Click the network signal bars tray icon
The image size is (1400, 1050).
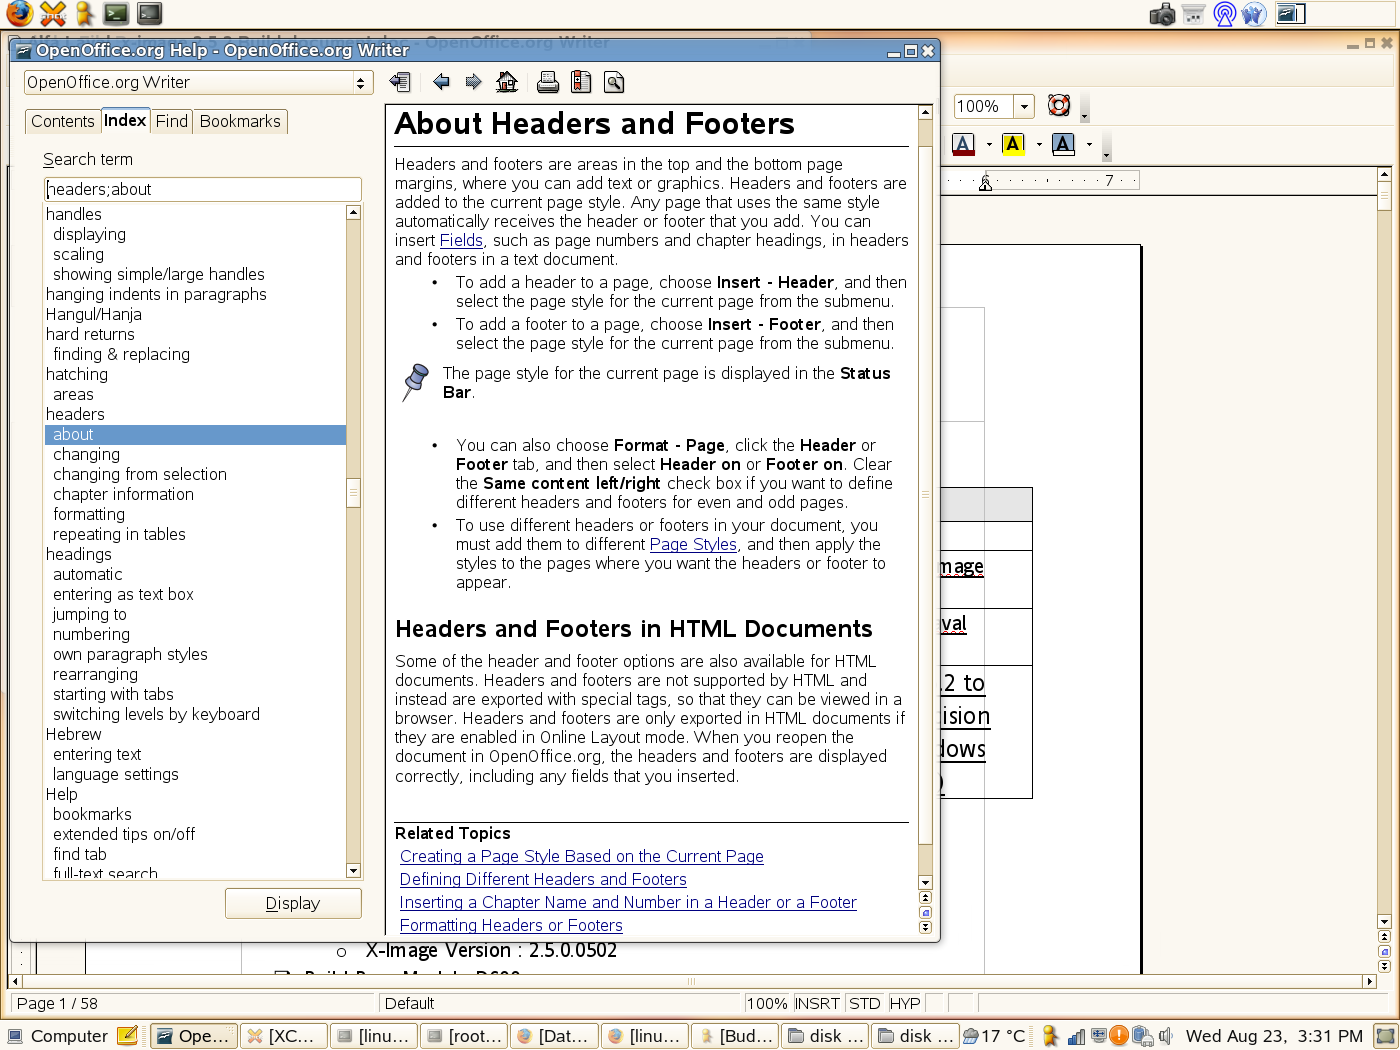tap(1076, 1036)
